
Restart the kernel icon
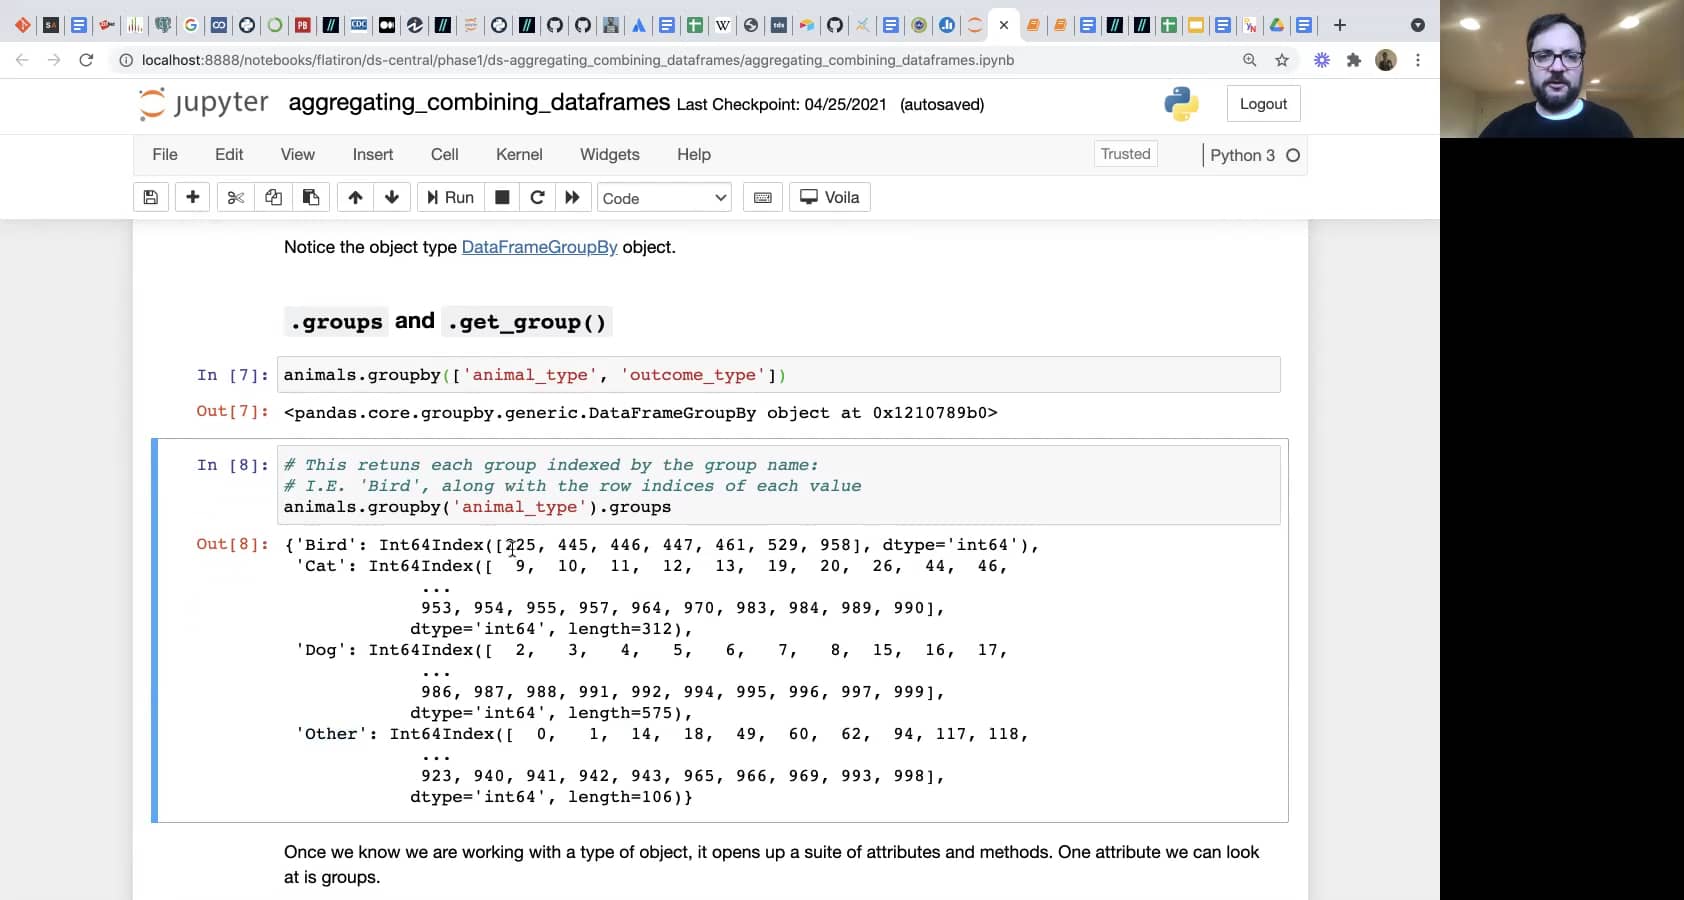537,197
